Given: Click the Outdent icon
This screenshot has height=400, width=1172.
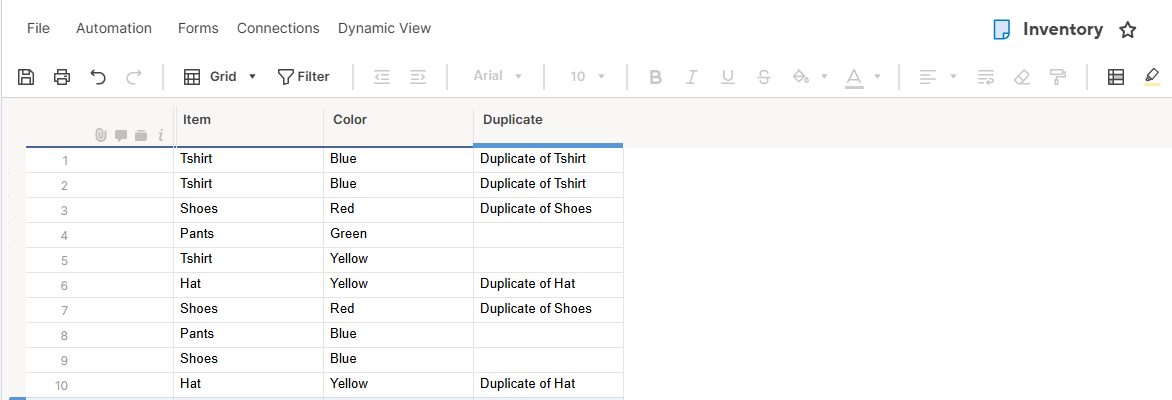Looking at the screenshot, I should [382, 76].
